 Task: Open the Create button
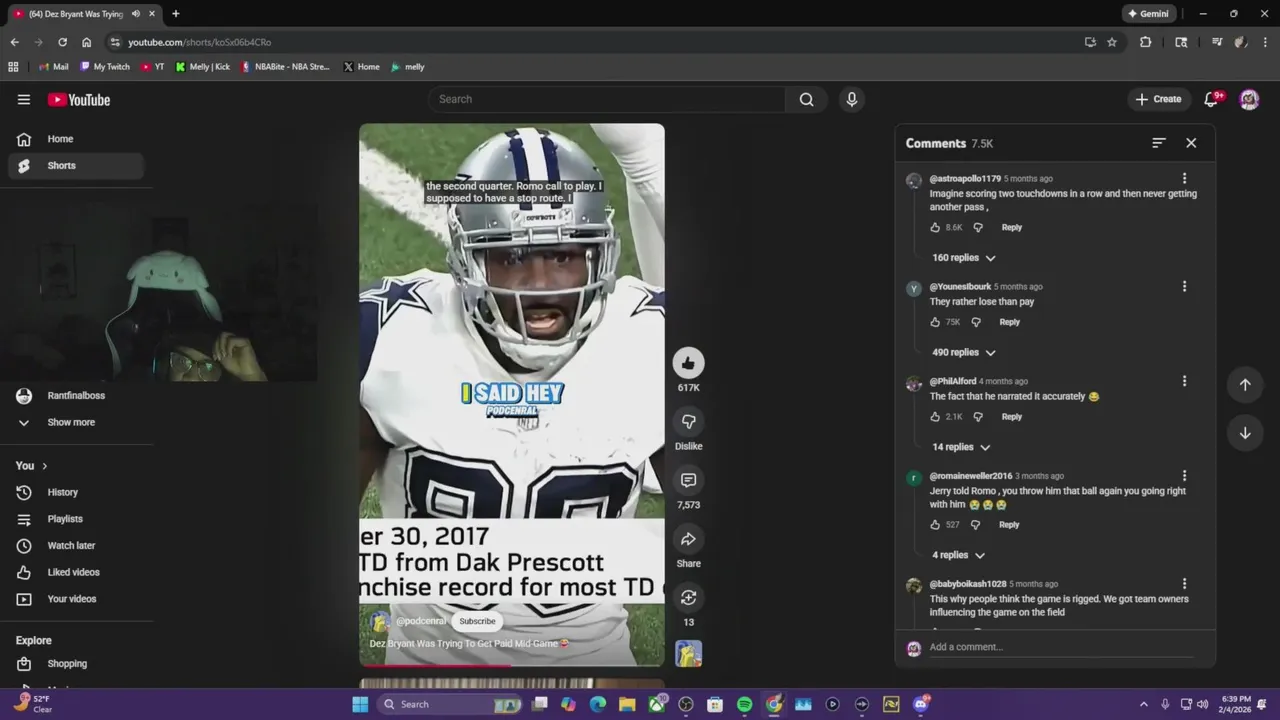tap(1158, 99)
